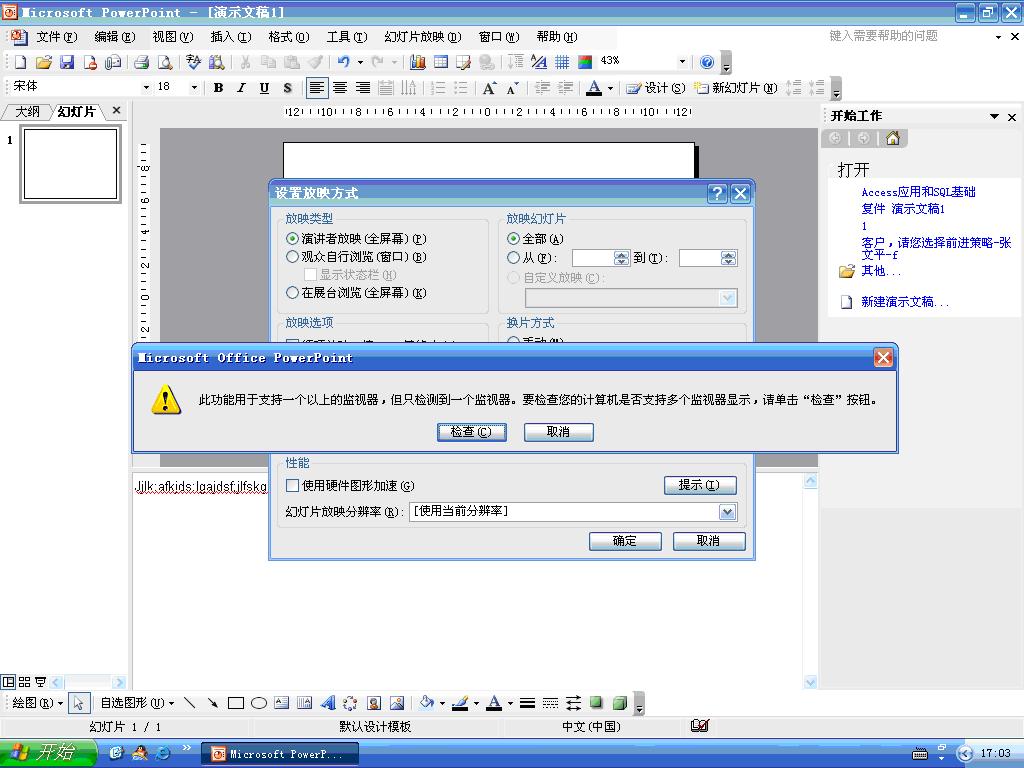Click 确定 in the 设置放映方式 dialog
The height and width of the screenshot is (768, 1024).
pyautogui.click(x=625, y=541)
